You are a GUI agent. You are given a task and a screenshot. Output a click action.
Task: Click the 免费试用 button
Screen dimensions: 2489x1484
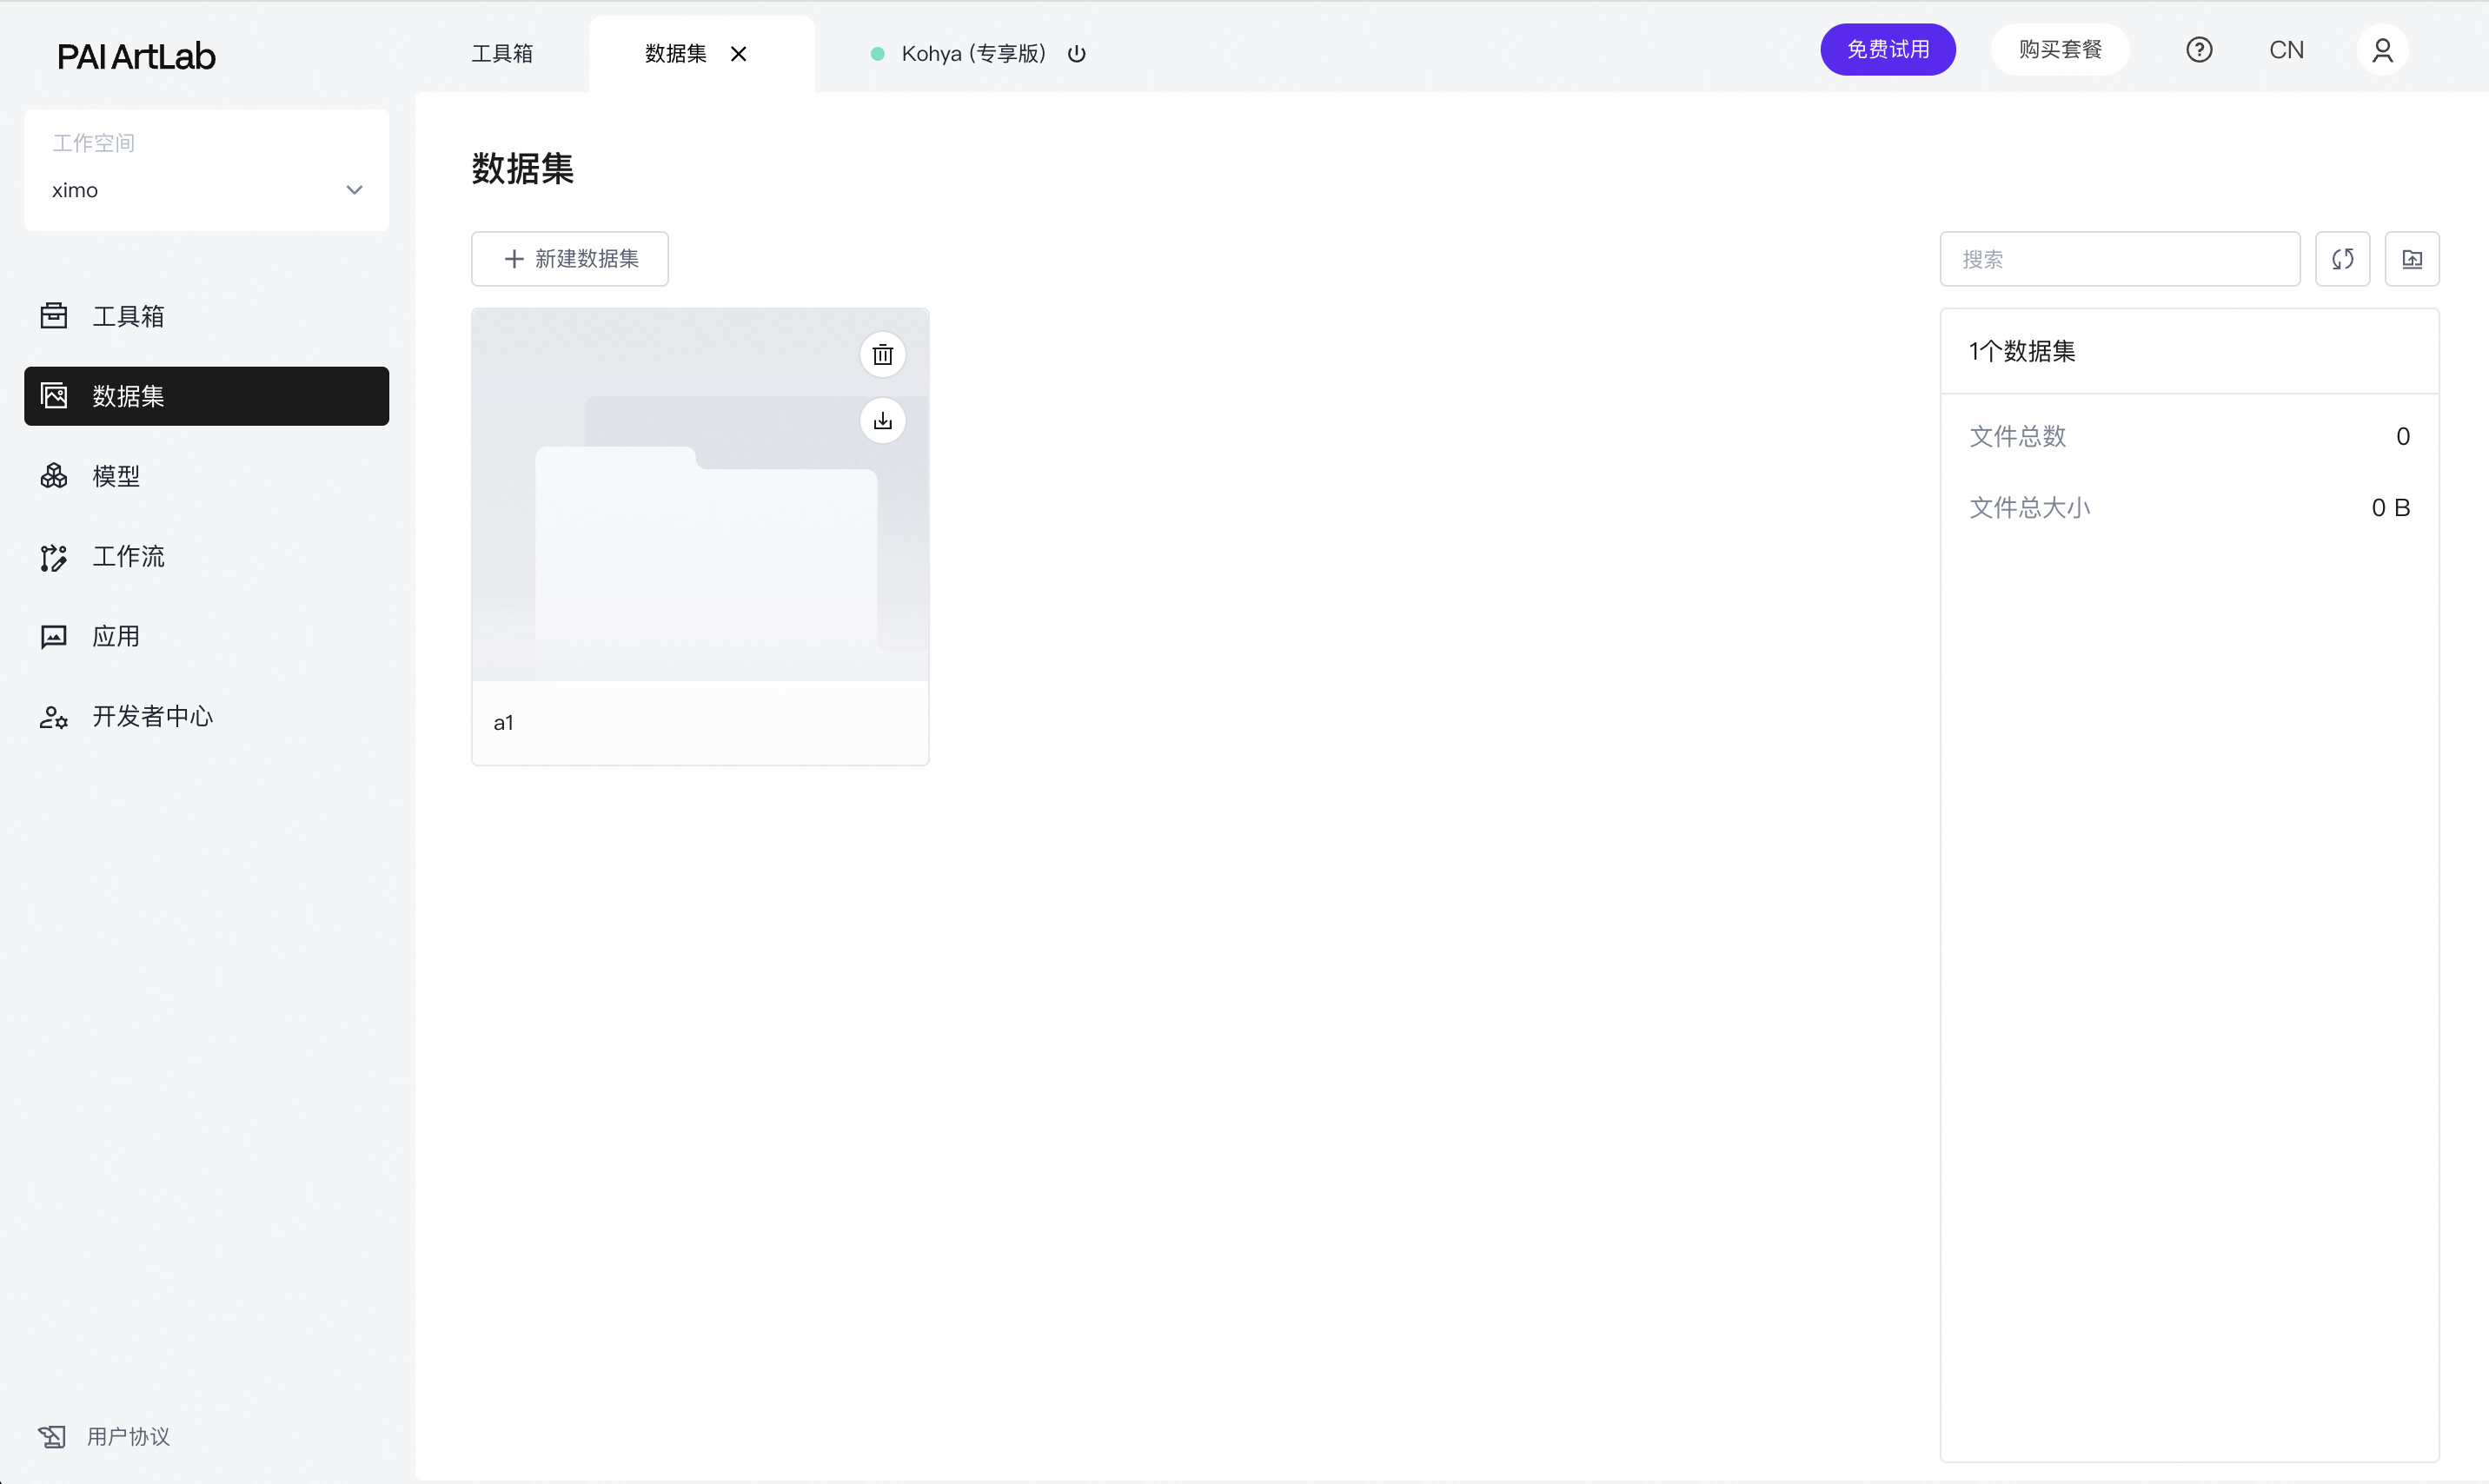pos(1887,50)
